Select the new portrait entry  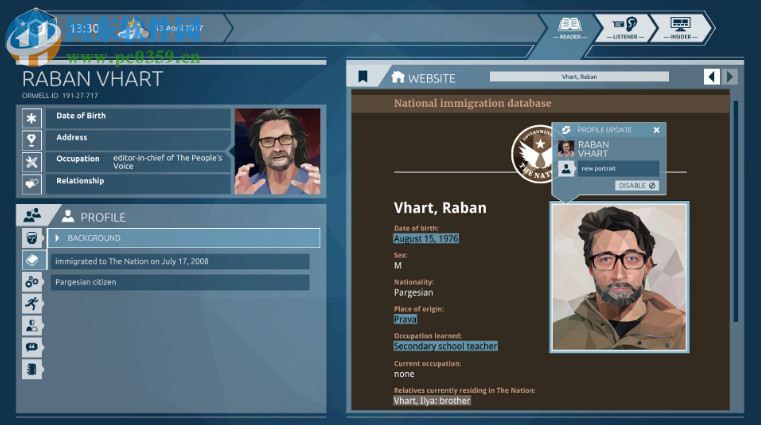pos(618,168)
